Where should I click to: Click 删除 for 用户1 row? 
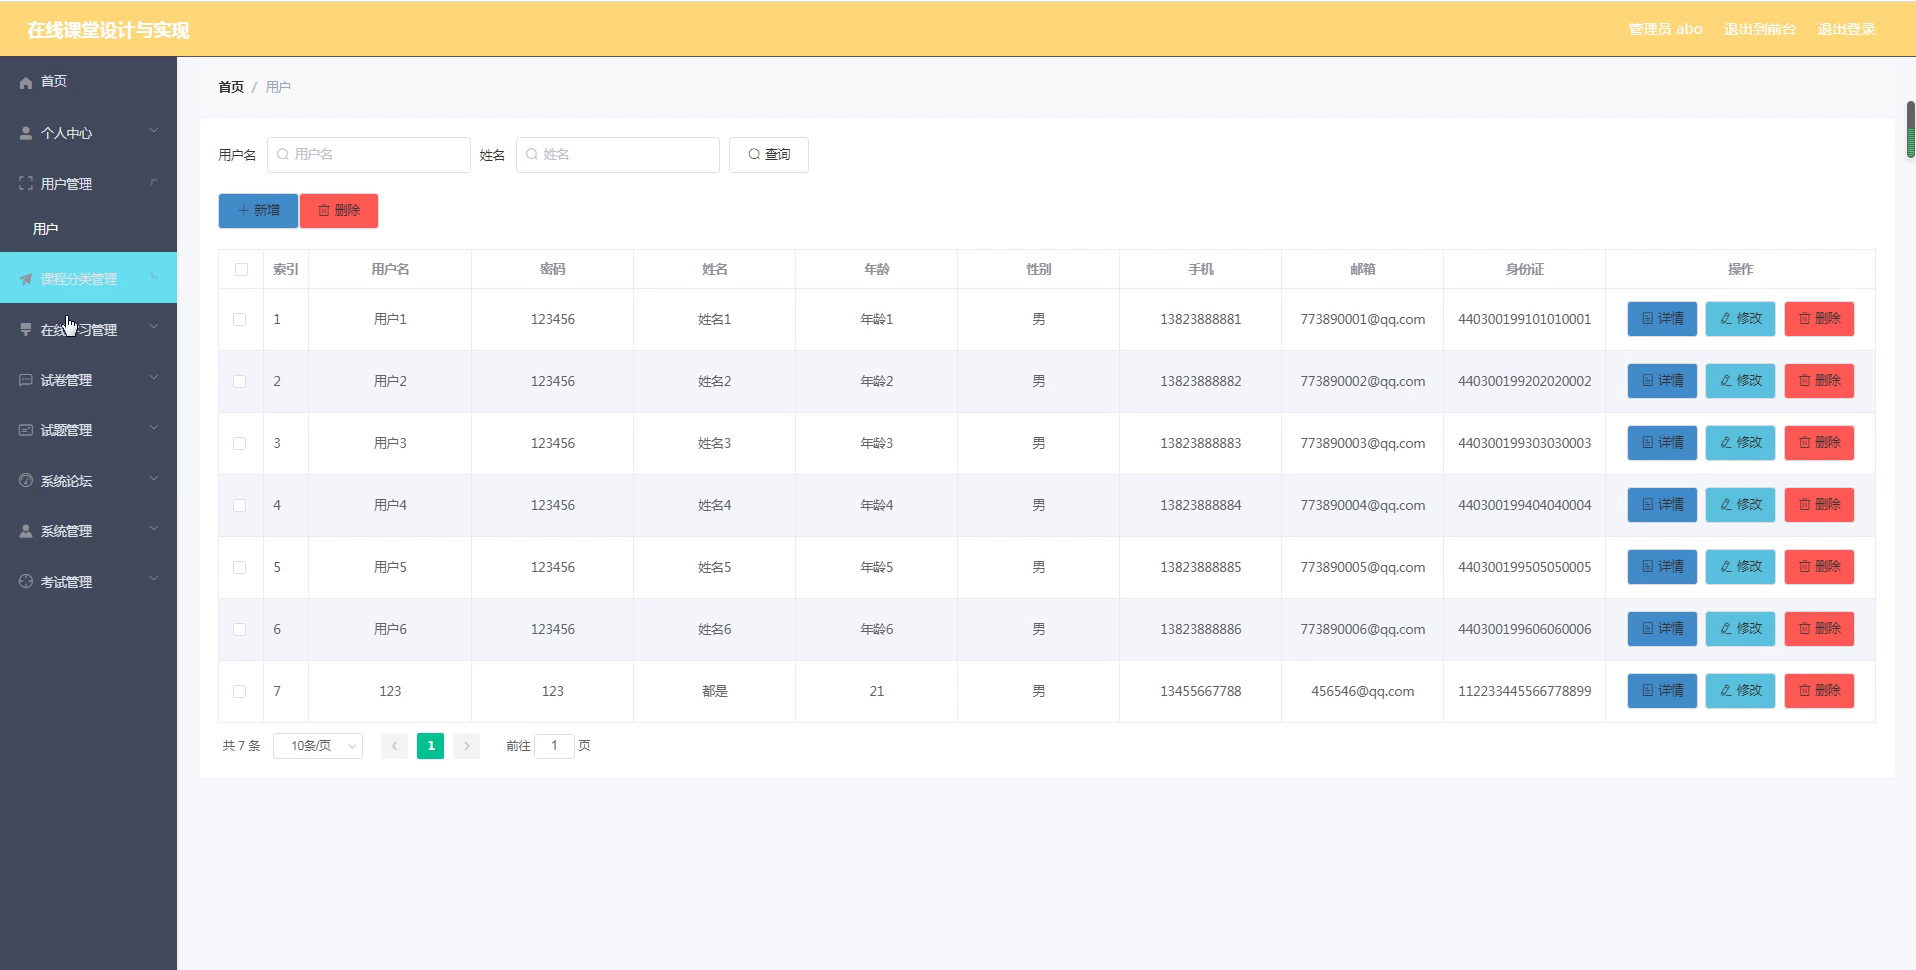[x=1819, y=319]
